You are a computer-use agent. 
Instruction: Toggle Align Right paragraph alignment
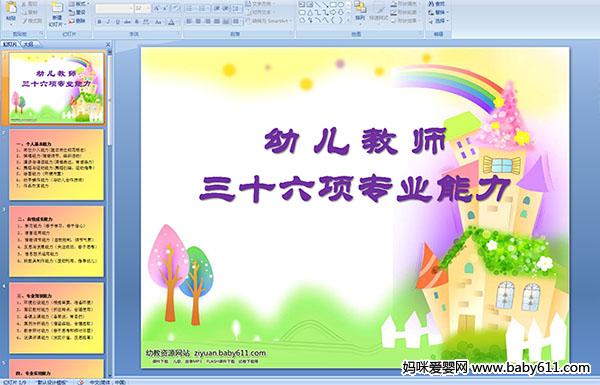(207, 21)
